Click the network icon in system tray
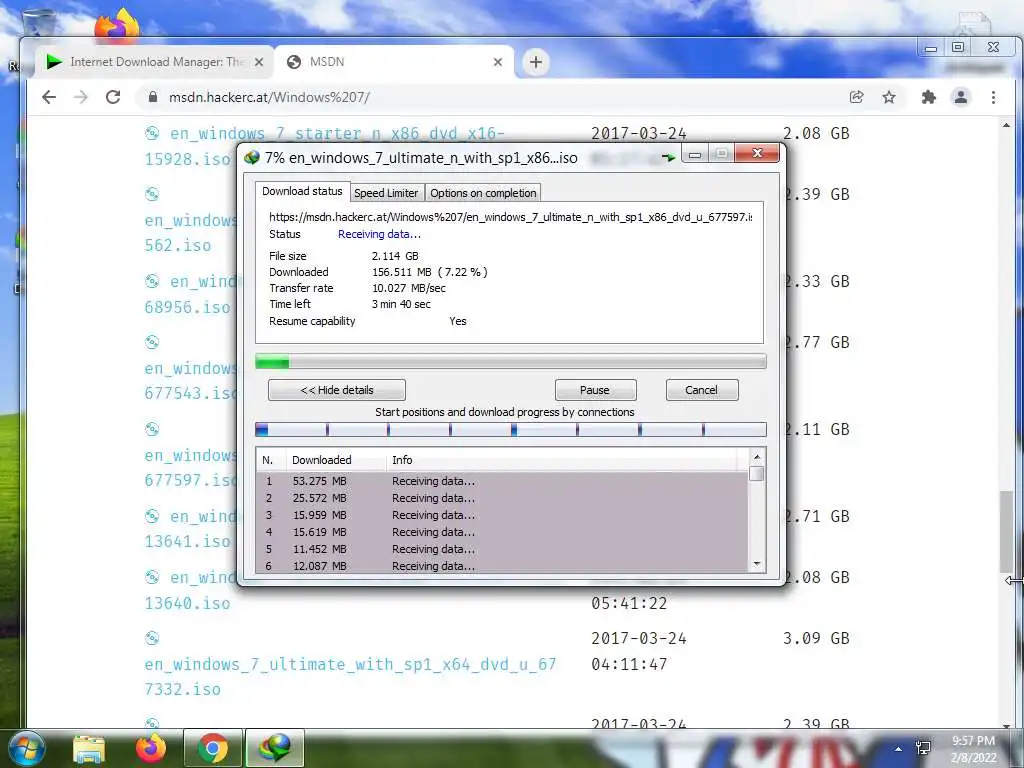1024x768 pixels. pyautogui.click(x=923, y=748)
